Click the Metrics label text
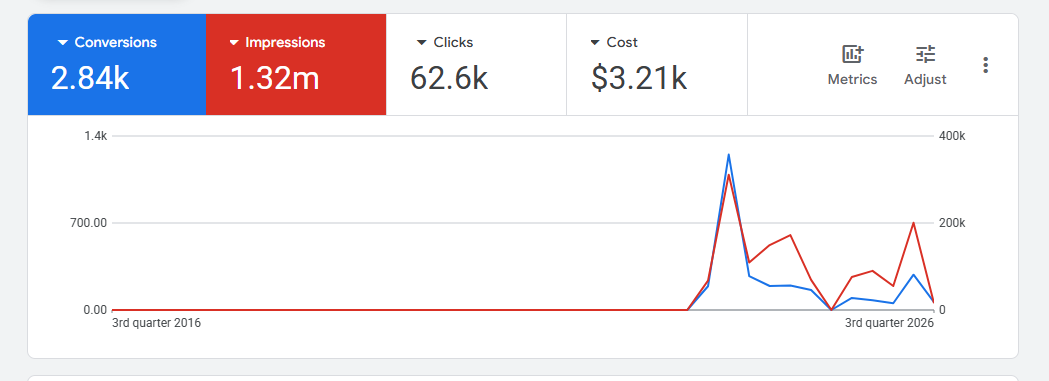1049x381 pixels. click(852, 80)
